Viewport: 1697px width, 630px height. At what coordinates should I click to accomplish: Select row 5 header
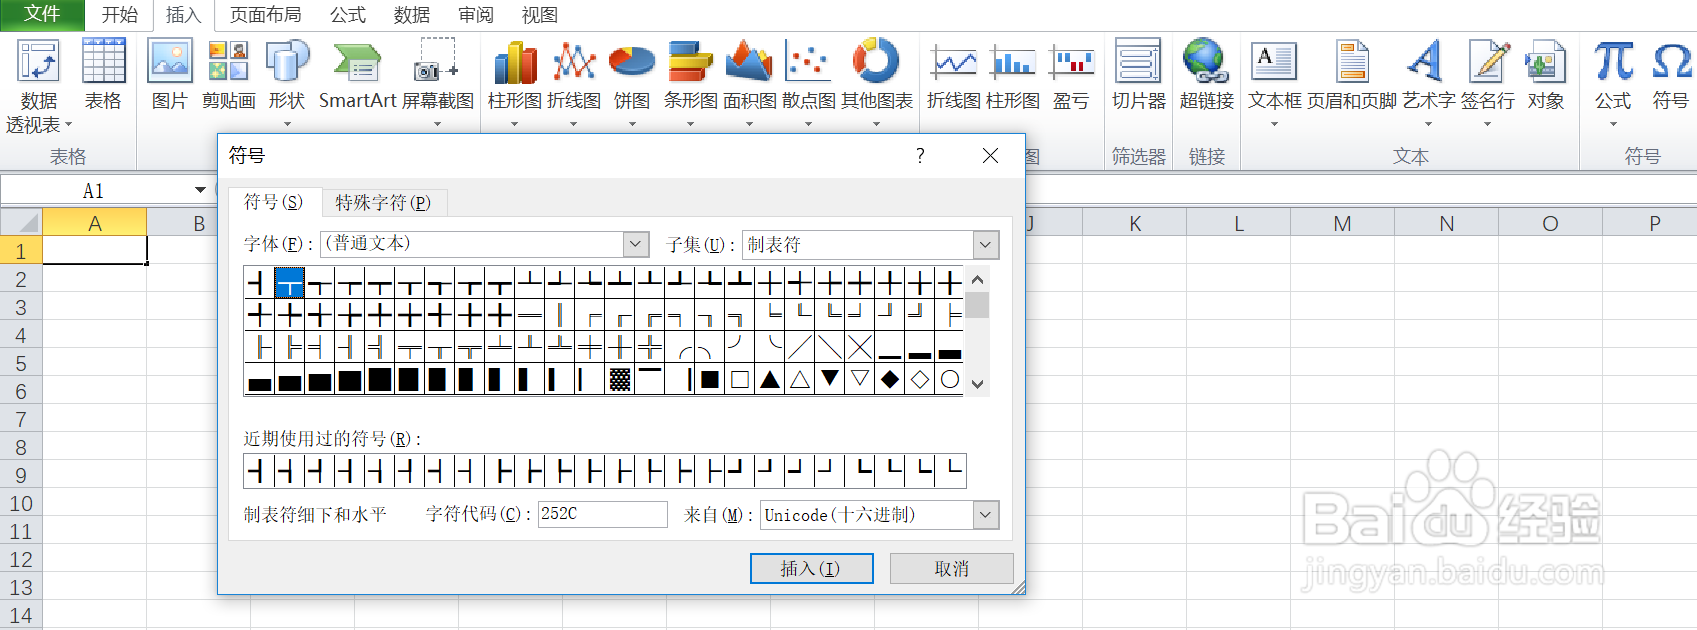[x=21, y=363]
